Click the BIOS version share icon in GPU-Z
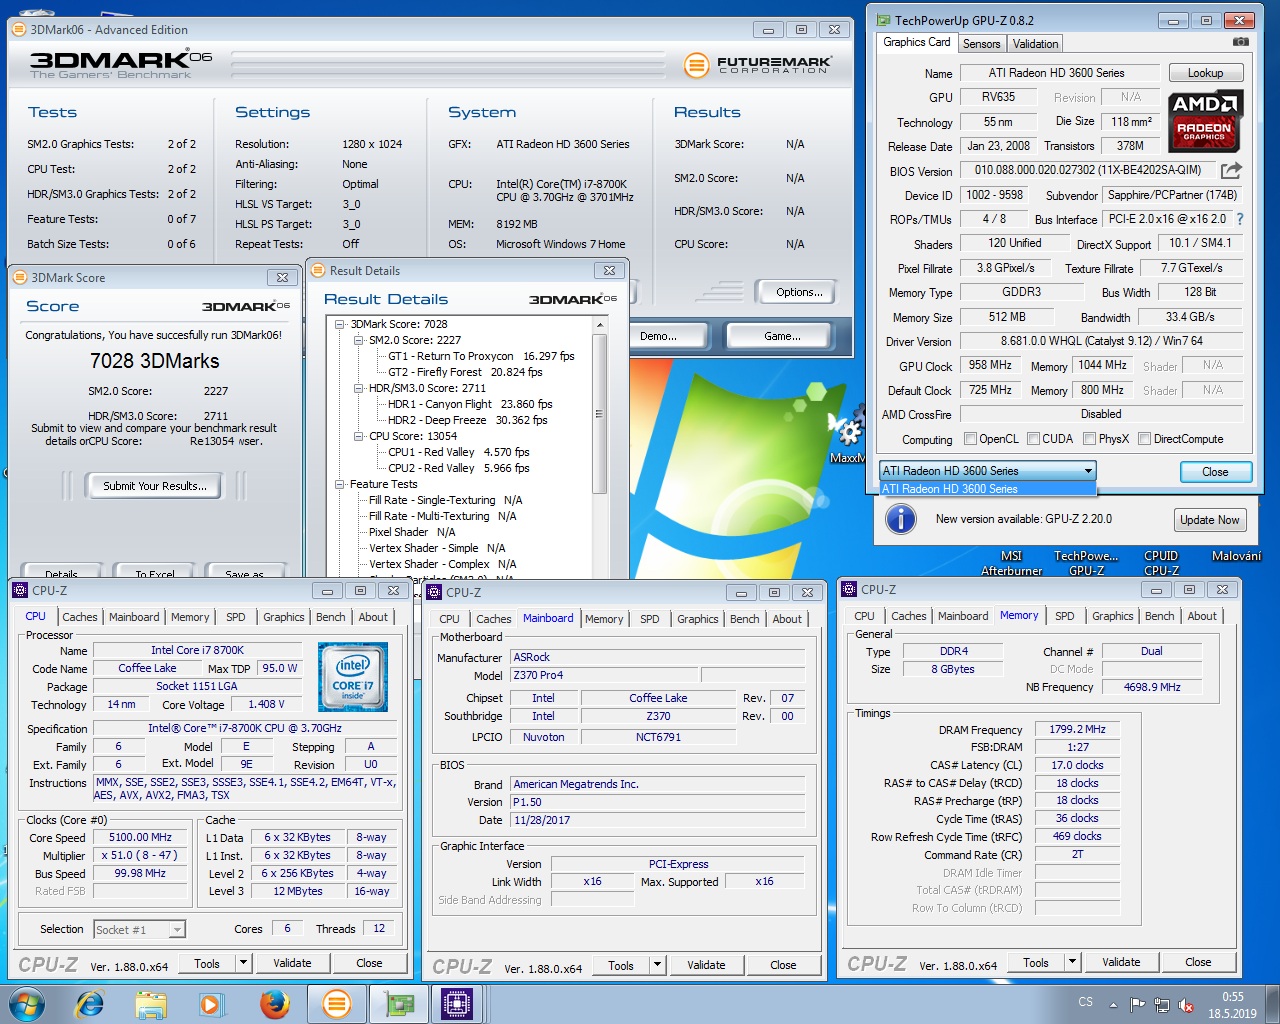Image resolution: width=1280 pixels, height=1024 pixels. (x=1231, y=170)
